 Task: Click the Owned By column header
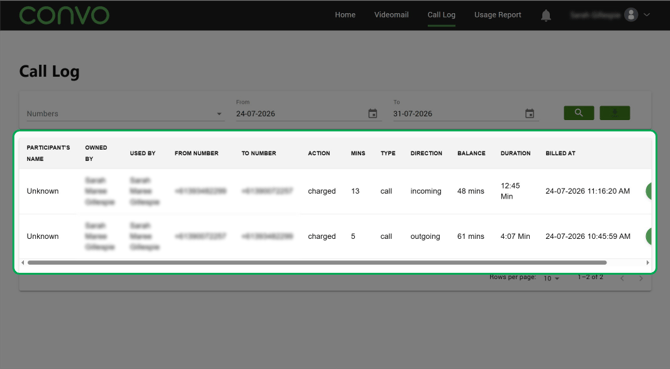pyautogui.click(x=96, y=153)
